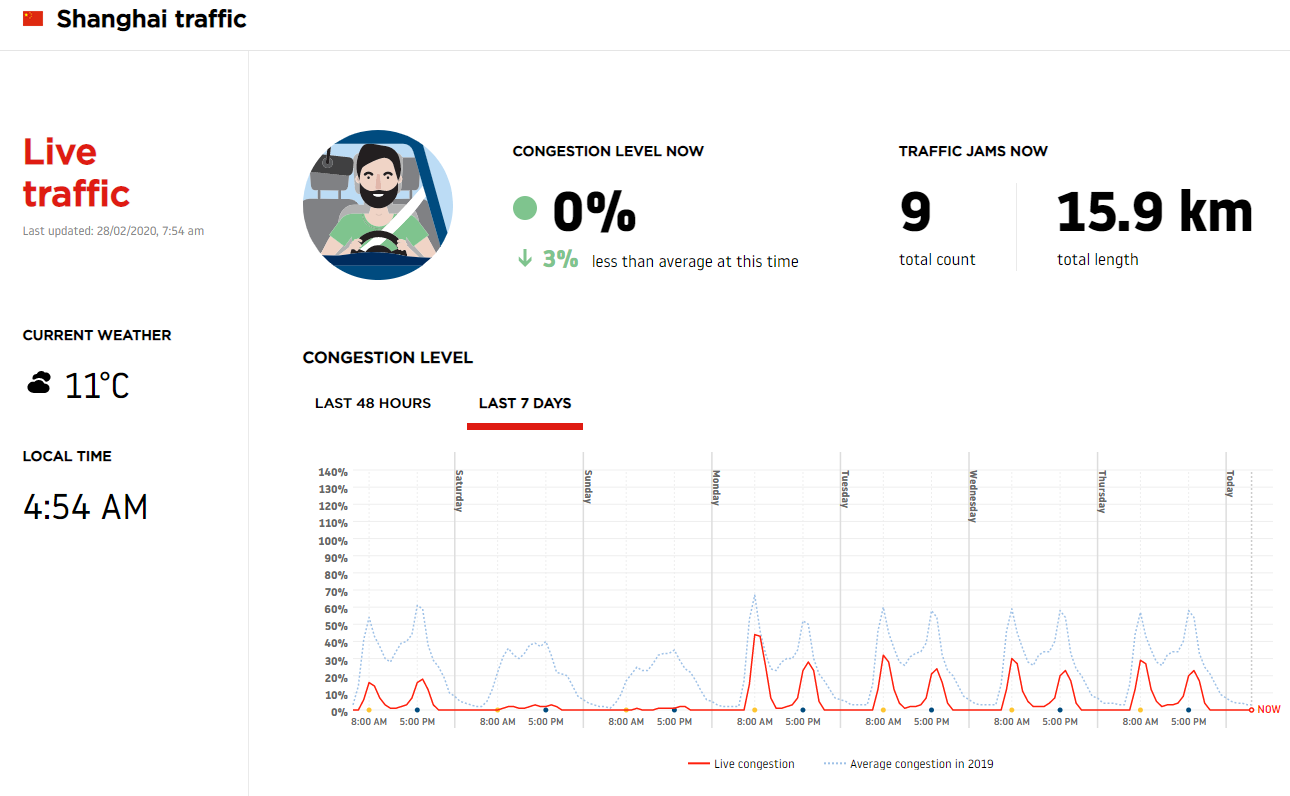Click the cloud weather icon

tap(39, 383)
